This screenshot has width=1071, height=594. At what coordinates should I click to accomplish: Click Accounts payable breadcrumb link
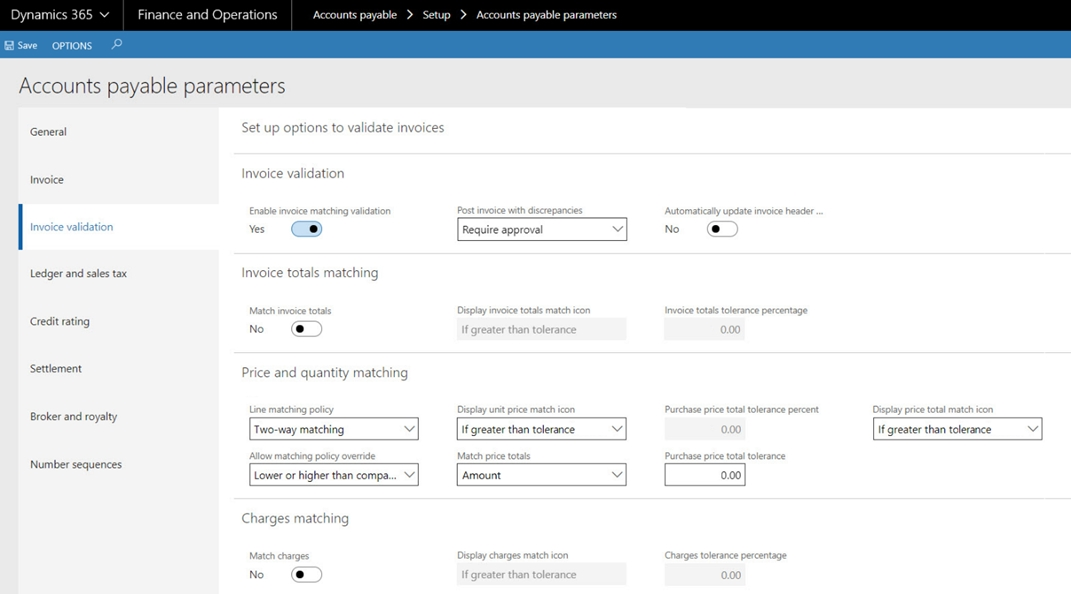[x=354, y=15]
